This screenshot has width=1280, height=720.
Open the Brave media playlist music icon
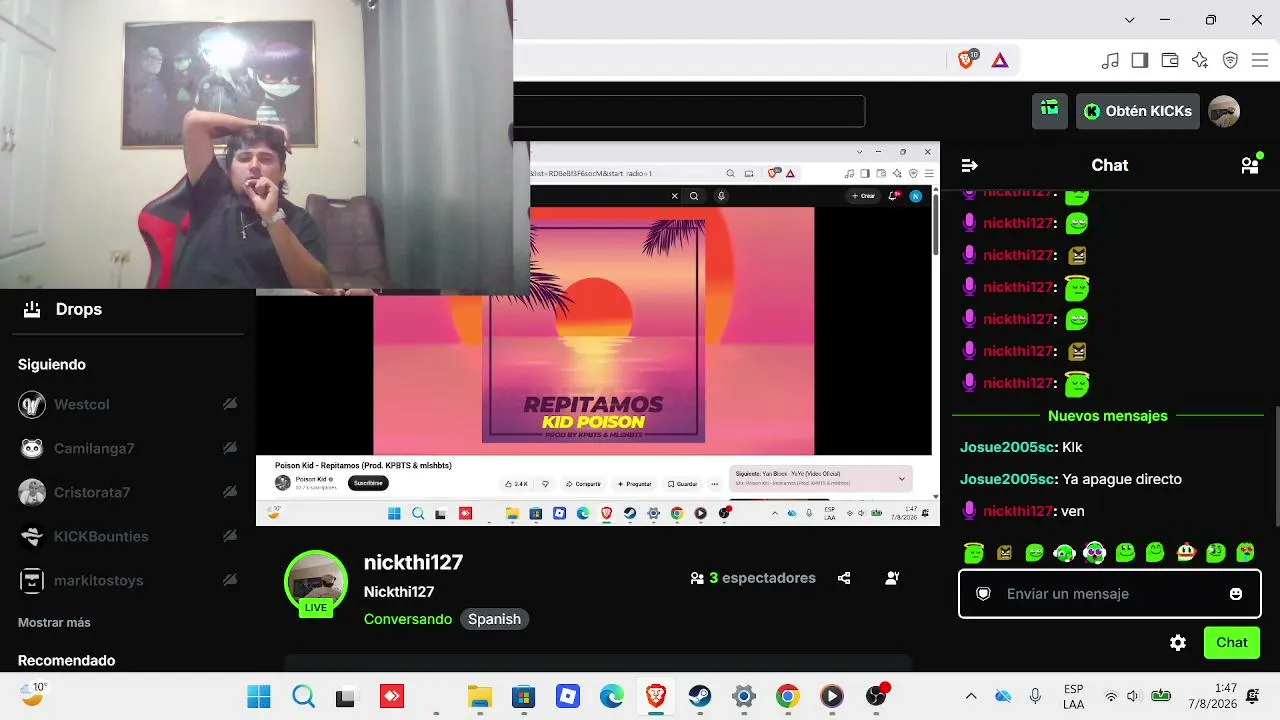click(1110, 60)
